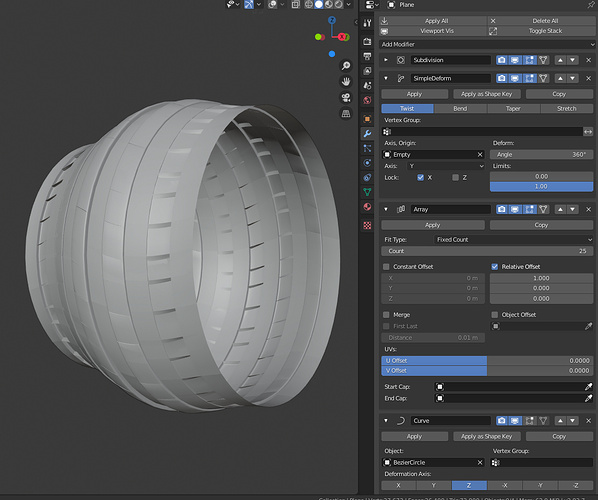Viewport: 598px width, 500px height.
Task: Open the Output properties tab icon
Action: click(367, 56)
